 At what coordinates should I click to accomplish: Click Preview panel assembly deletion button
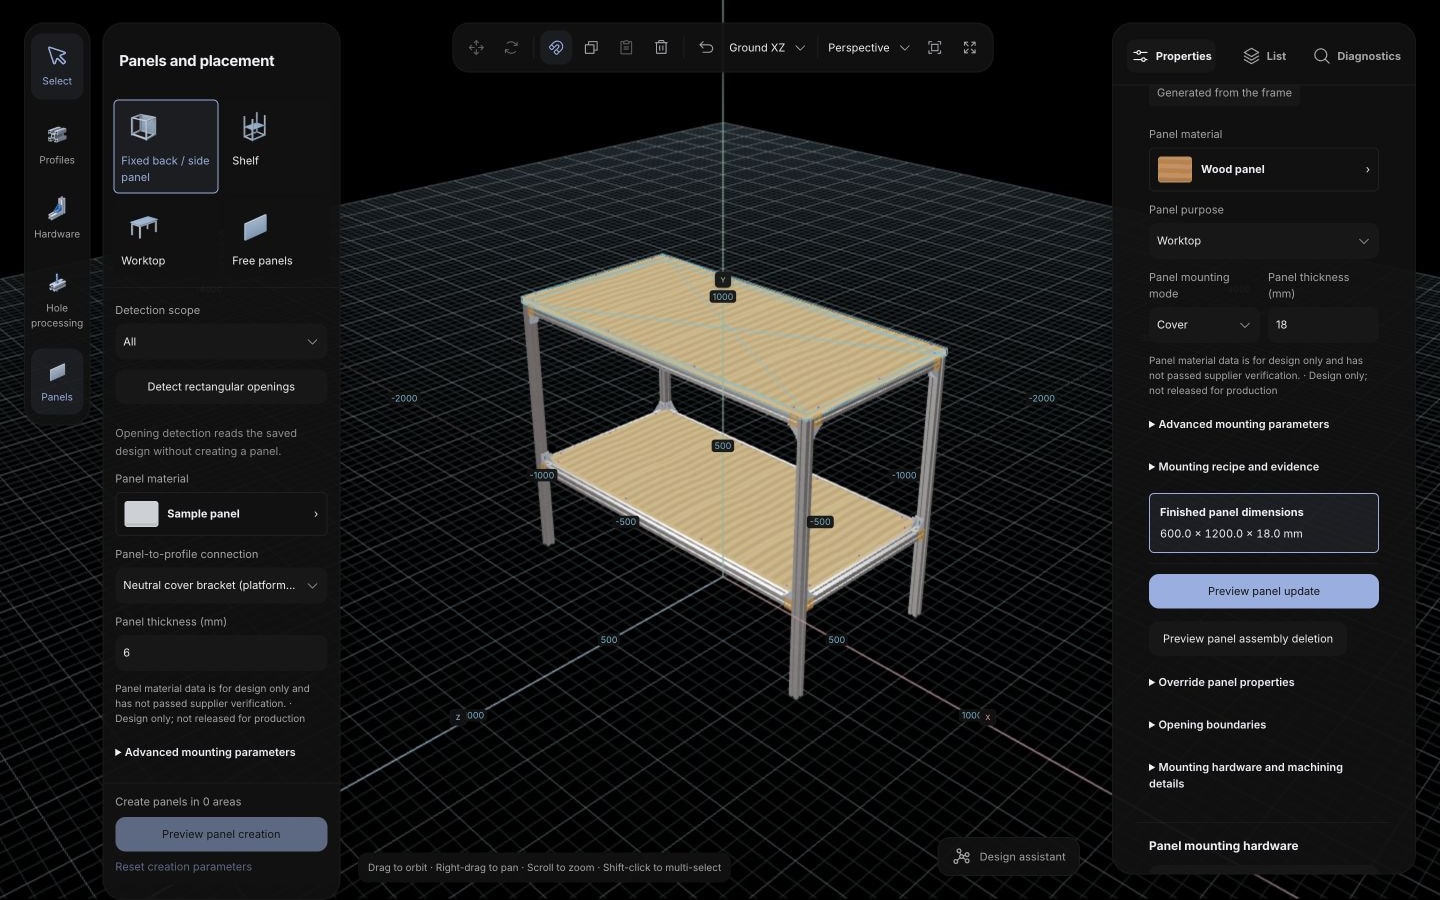pos(1247,639)
